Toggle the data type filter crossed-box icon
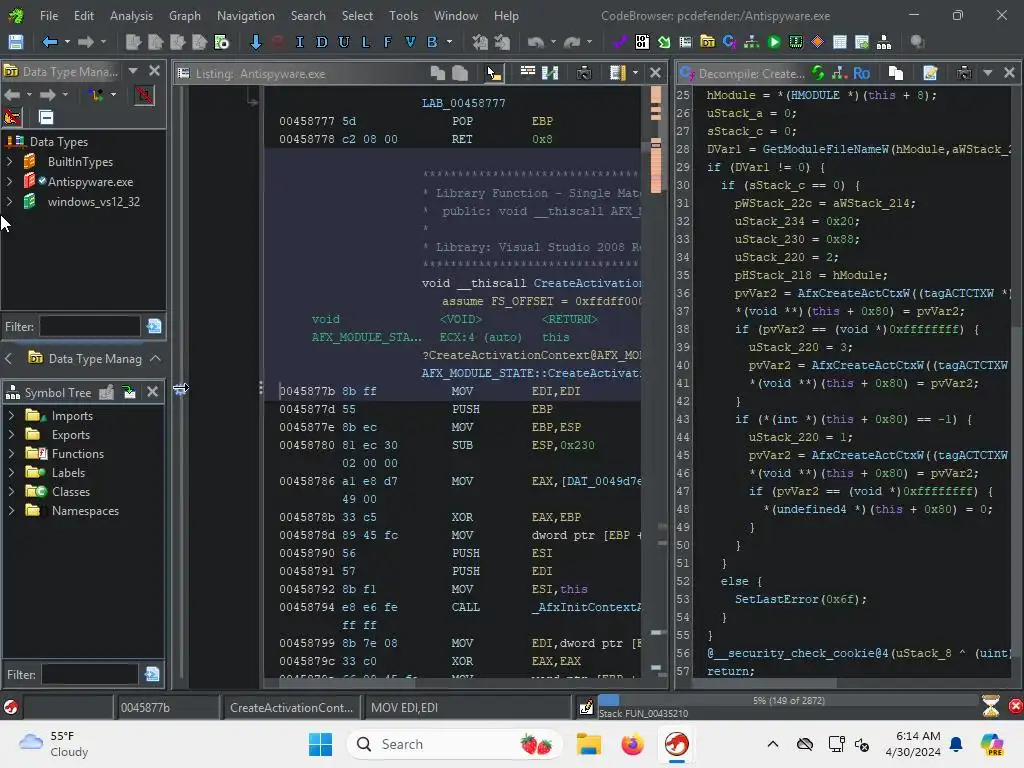The width and height of the screenshot is (1024, 768). point(144,96)
